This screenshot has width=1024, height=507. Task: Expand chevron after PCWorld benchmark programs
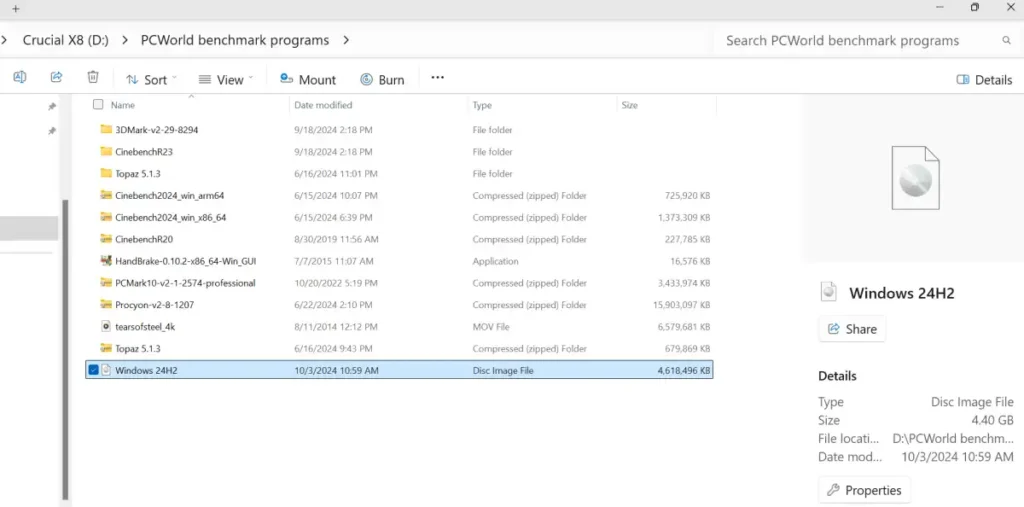click(x=346, y=40)
